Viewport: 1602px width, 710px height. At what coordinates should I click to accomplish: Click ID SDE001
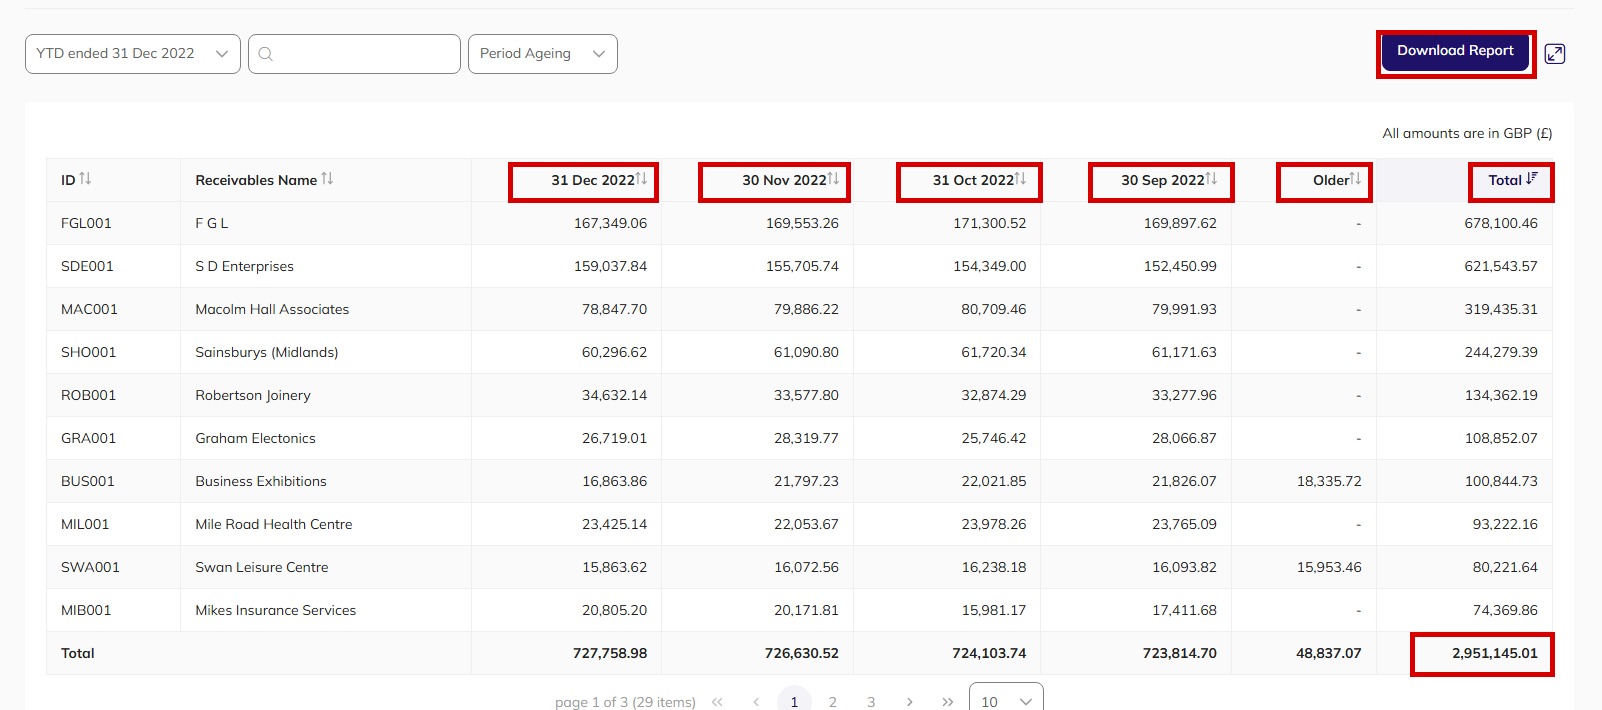87,266
